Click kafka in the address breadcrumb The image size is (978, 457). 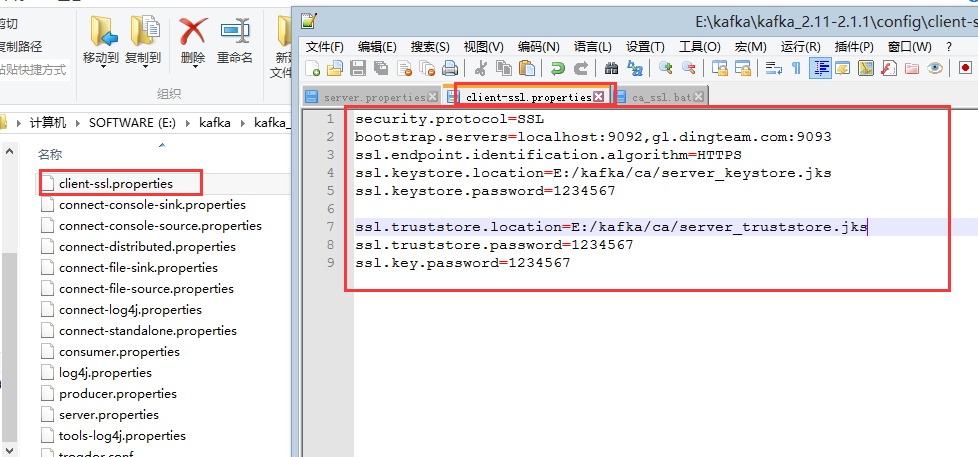215,123
